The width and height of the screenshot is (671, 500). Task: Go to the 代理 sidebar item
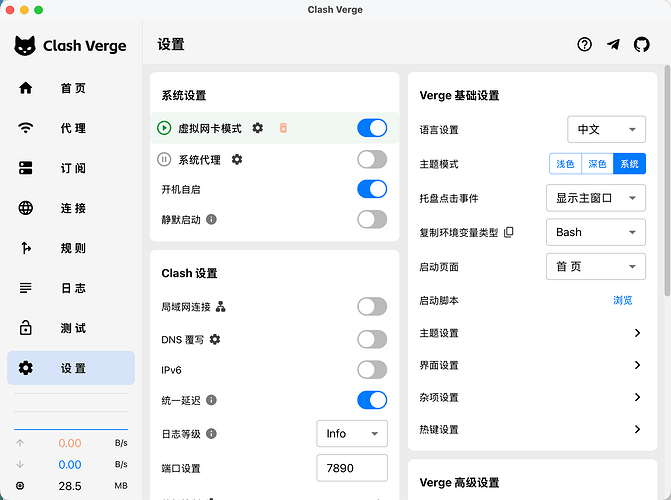[x=71, y=128]
